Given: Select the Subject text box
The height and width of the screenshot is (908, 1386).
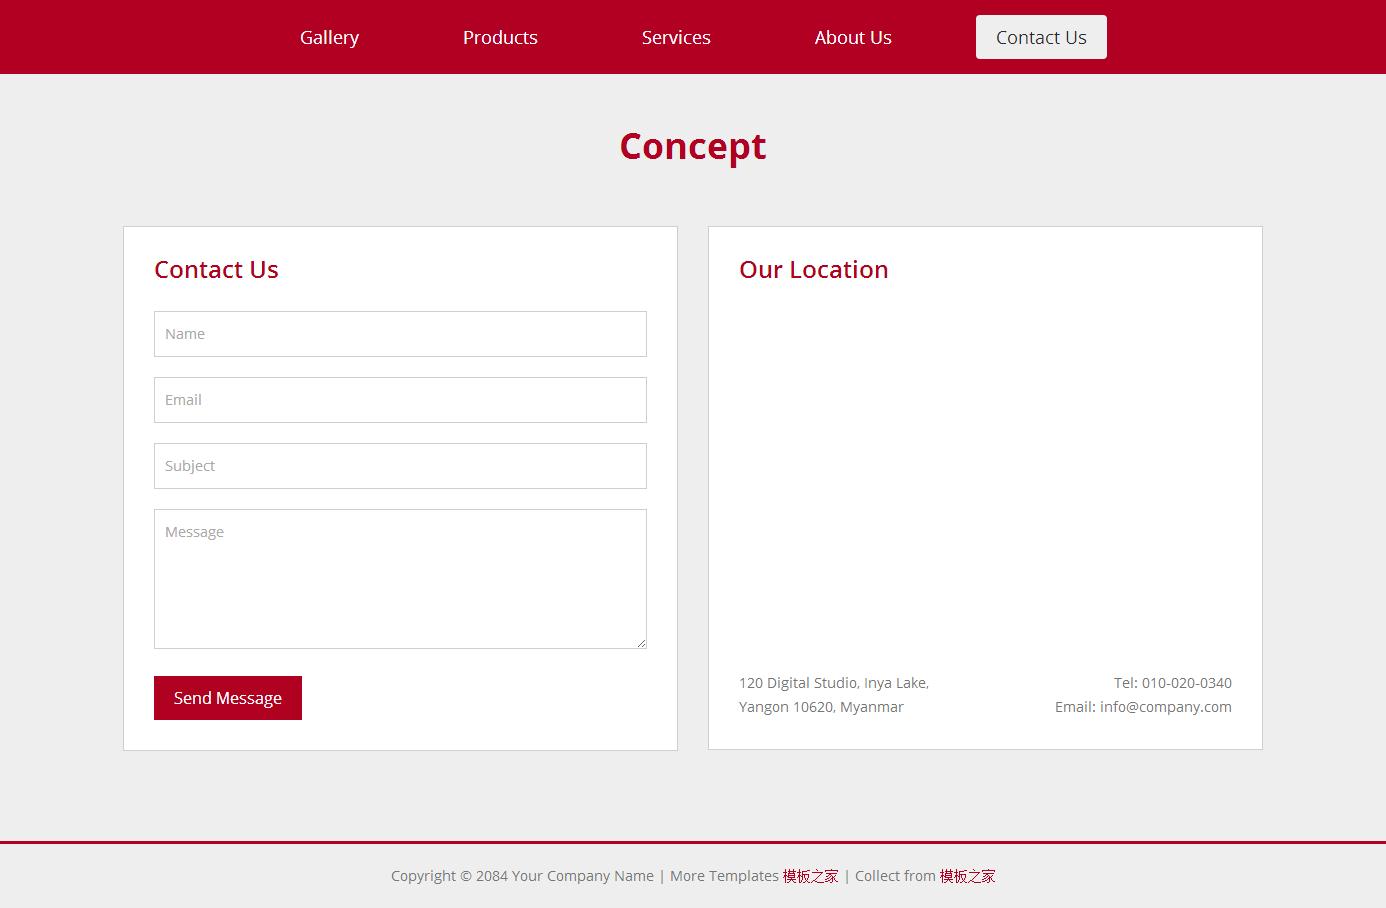Looking at the screenshot, I should [x=400, y=466].
